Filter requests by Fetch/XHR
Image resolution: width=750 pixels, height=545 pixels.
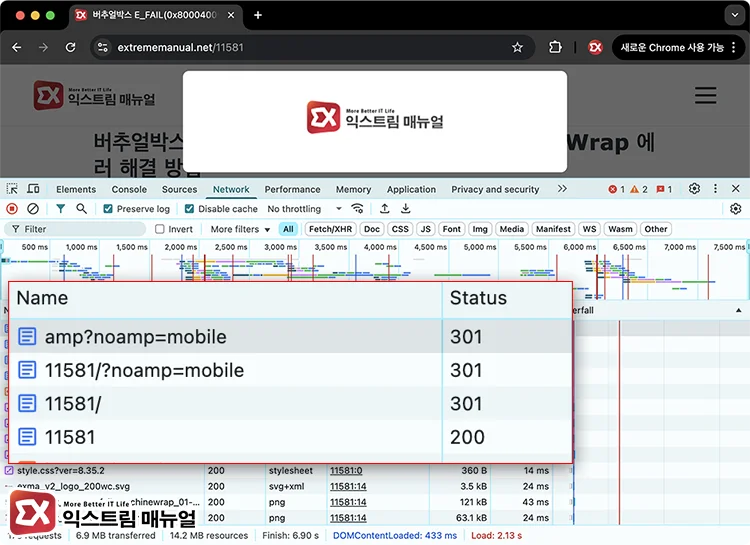pyautogui.click(x=331, y=229)
